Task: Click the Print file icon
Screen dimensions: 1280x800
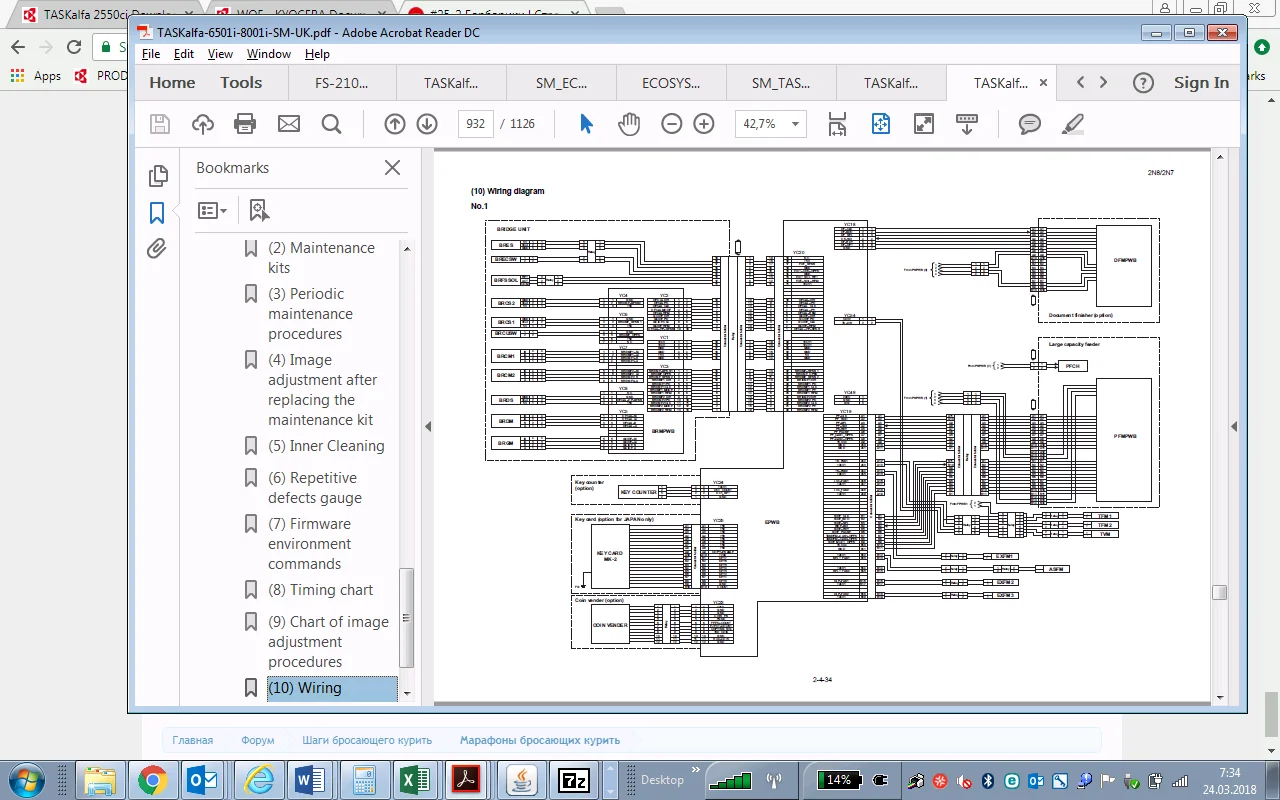Action: (x=245, y=124)
